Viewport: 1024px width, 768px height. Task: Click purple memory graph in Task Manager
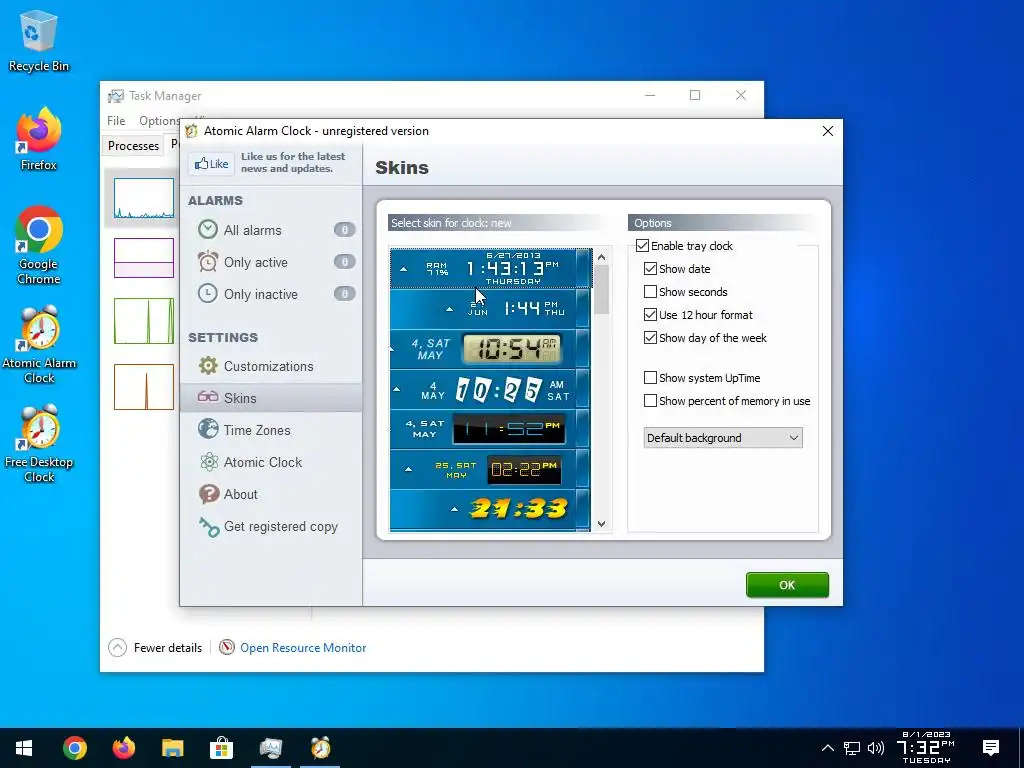pos(144,258)
